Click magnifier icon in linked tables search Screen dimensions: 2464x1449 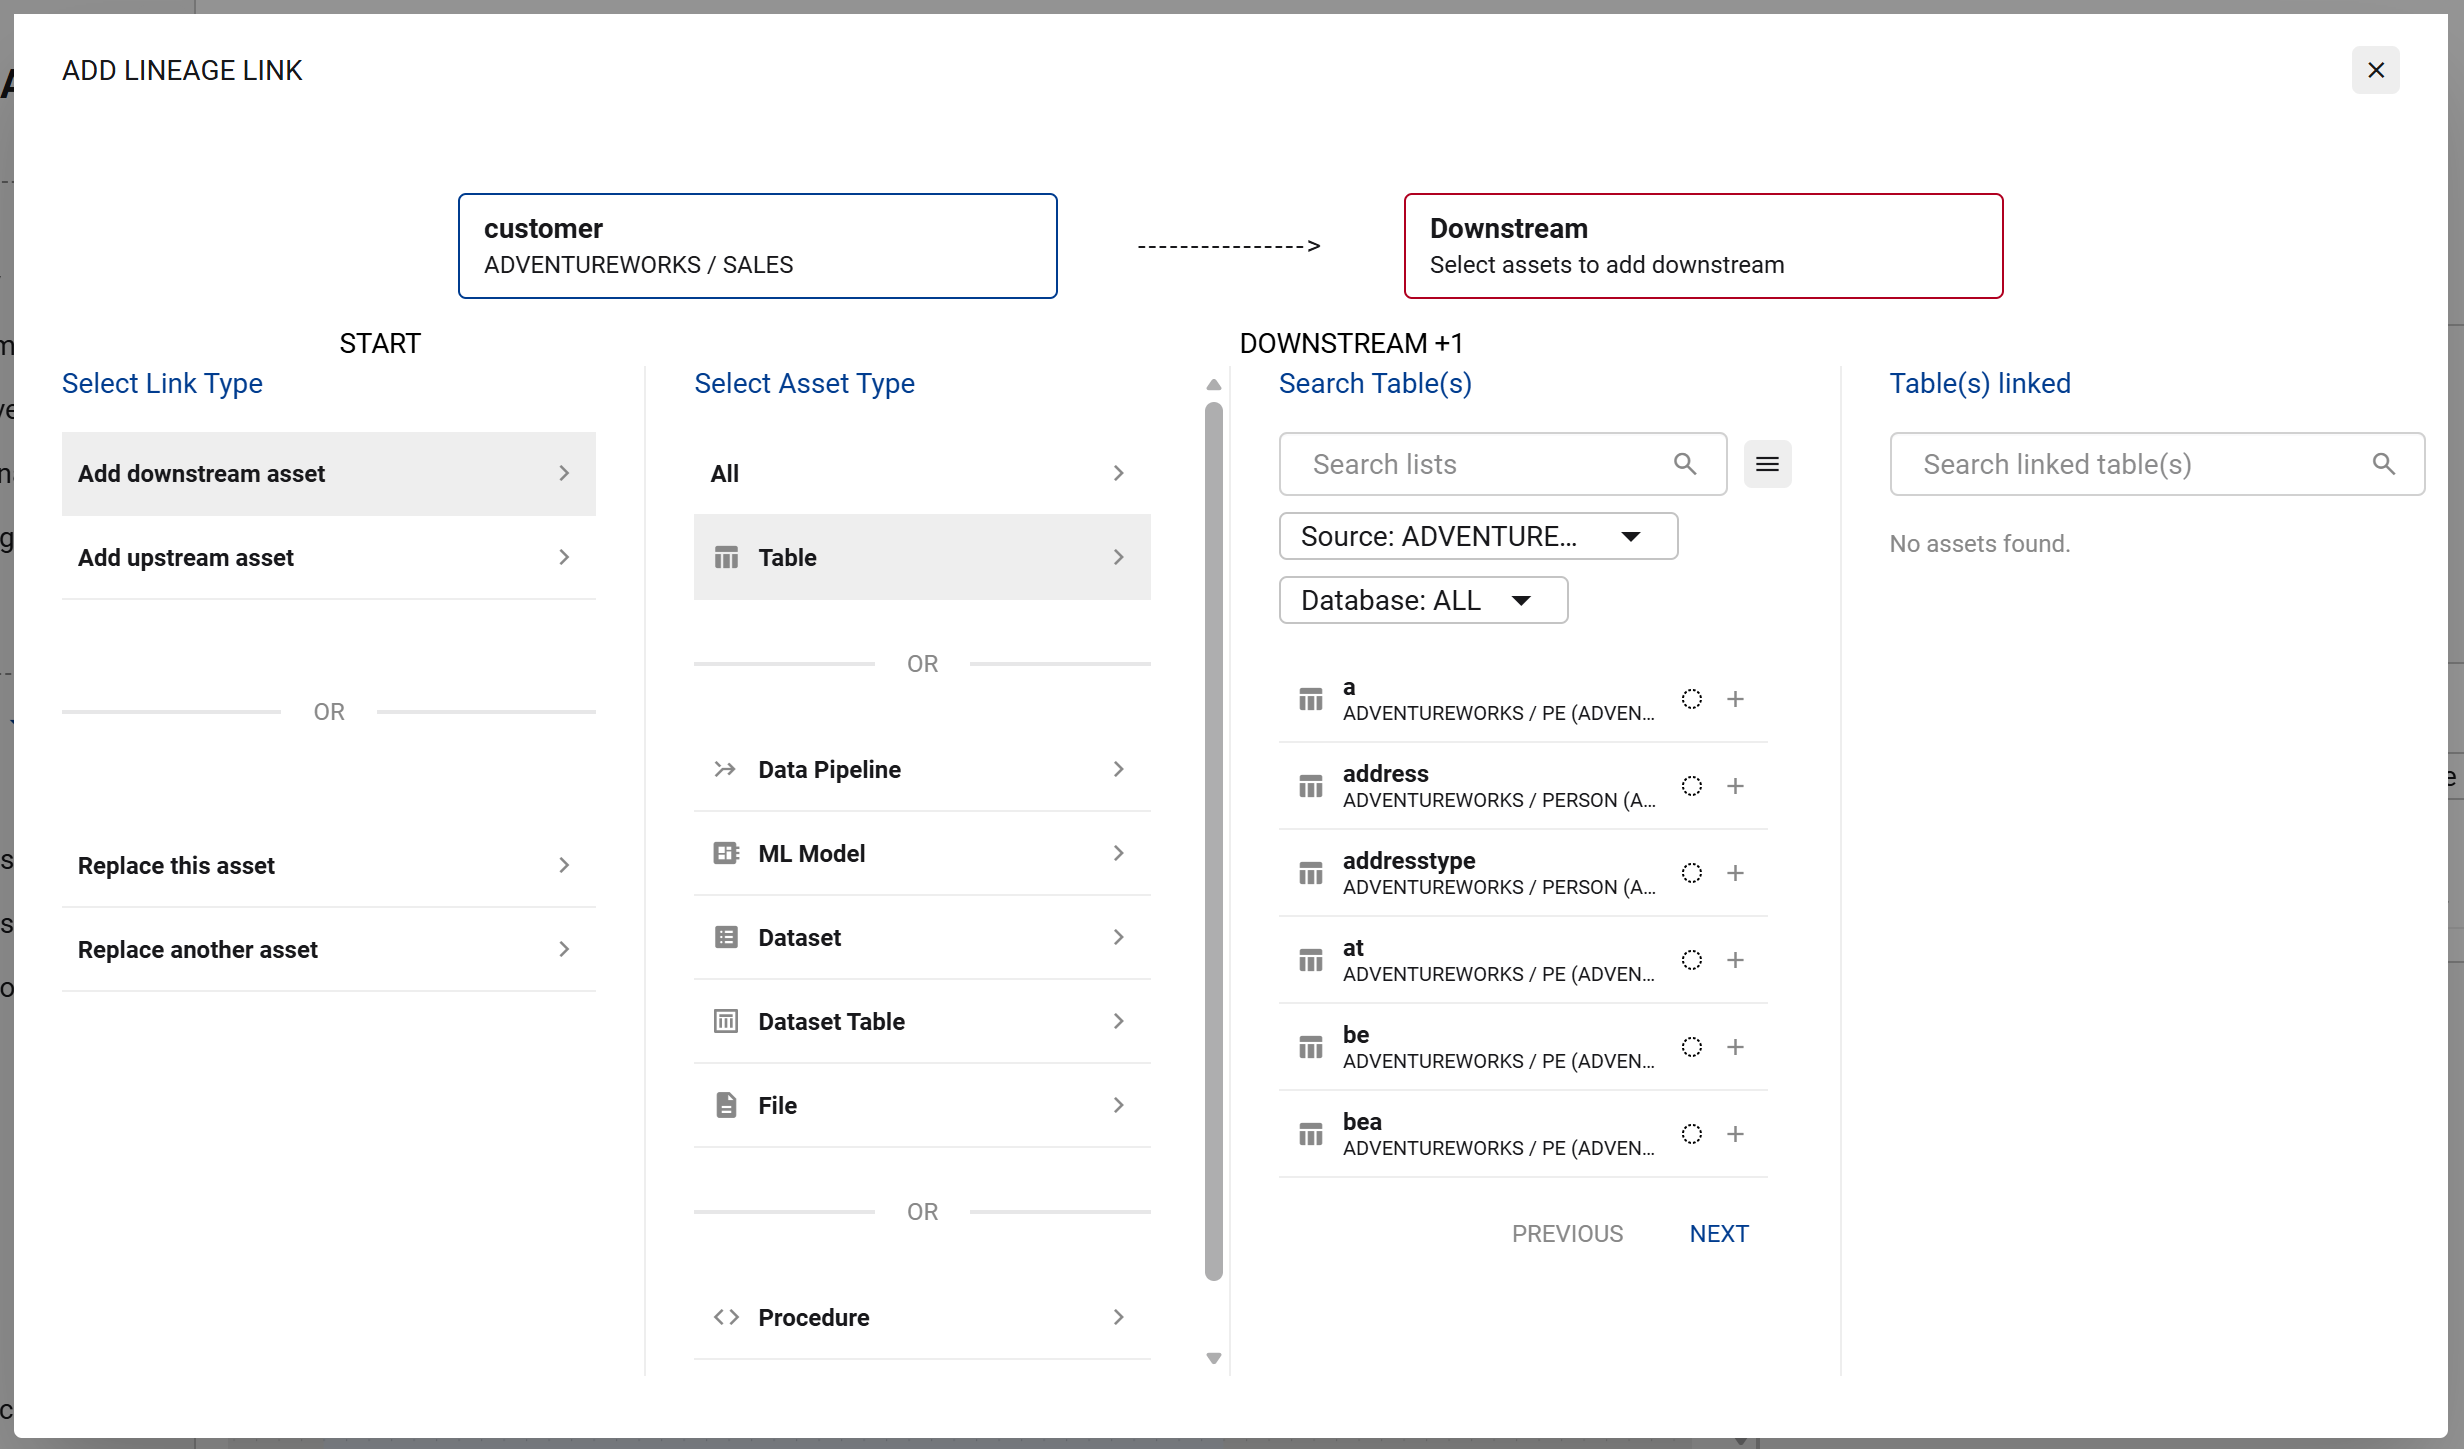point(2383,464)
